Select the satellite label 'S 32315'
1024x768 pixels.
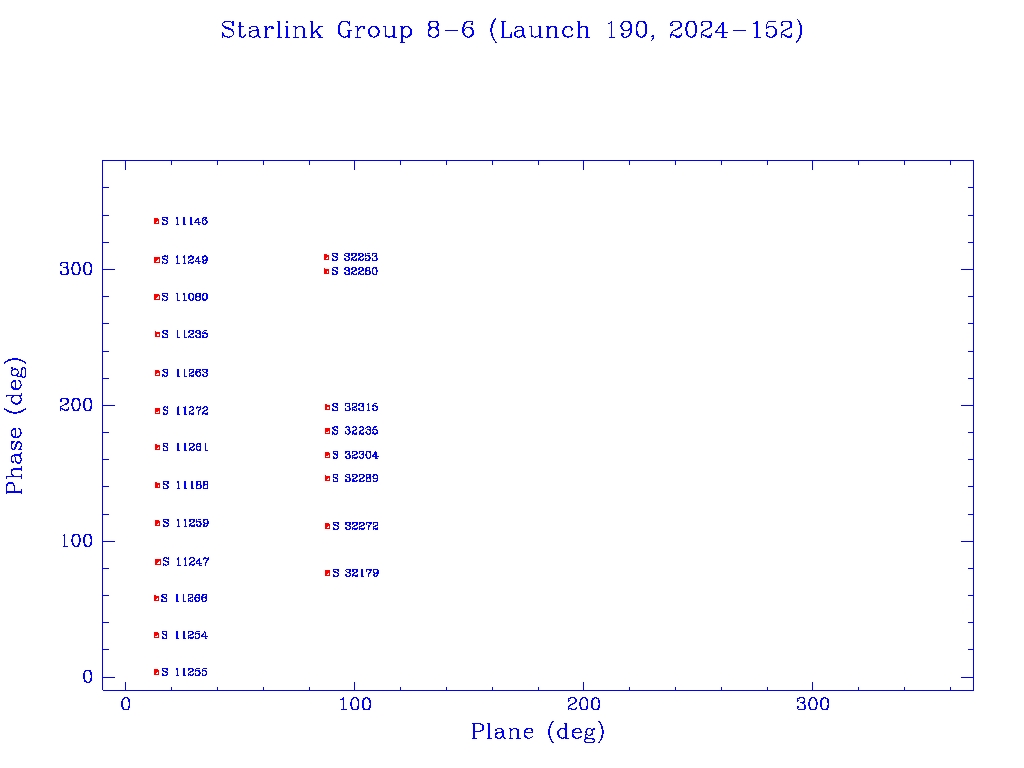[355, 407]
